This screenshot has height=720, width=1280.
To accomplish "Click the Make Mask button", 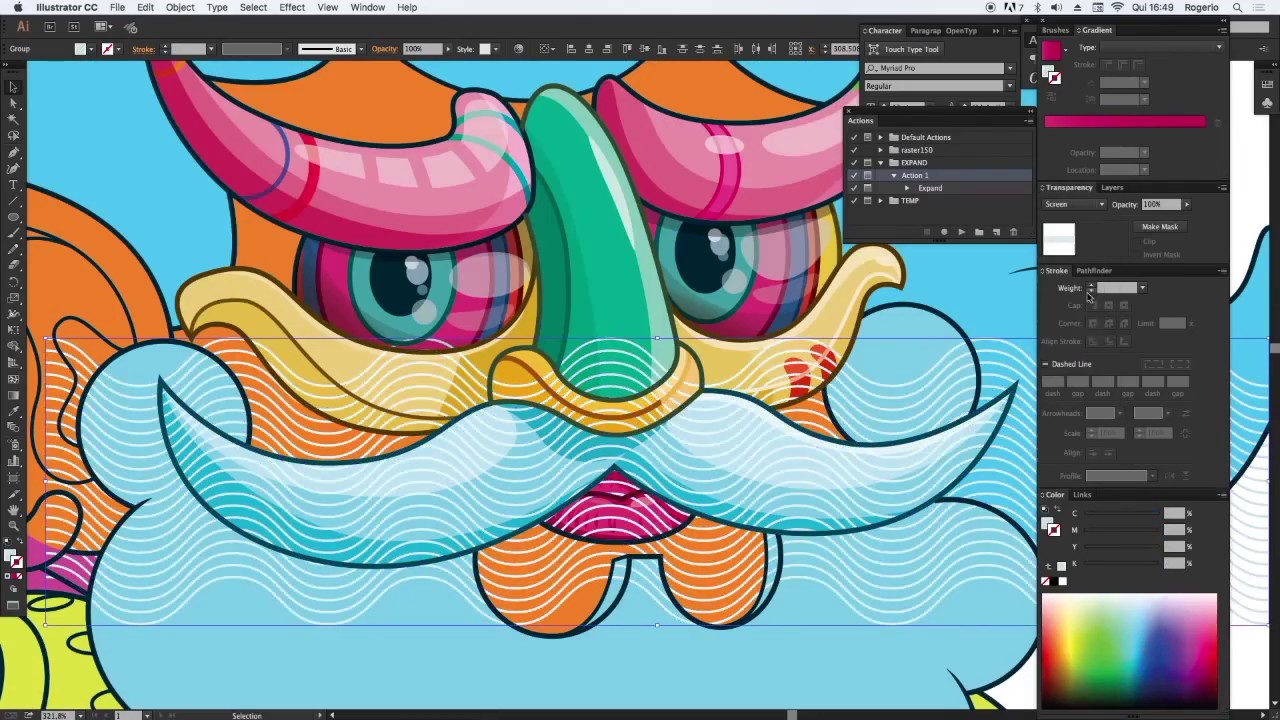I will point(1160,227).
